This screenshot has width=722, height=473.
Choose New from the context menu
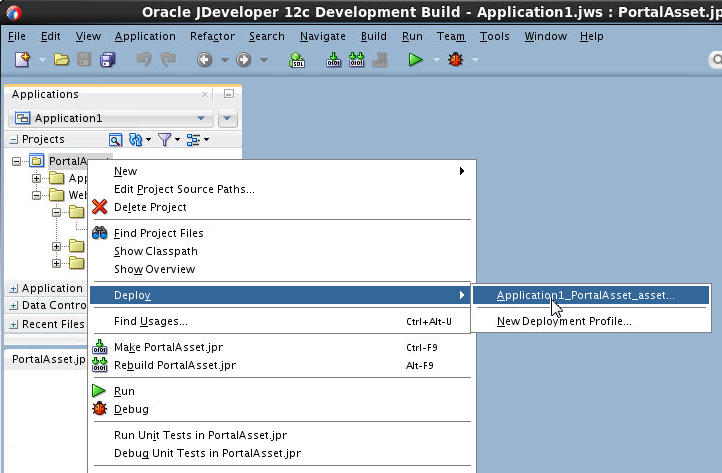[283, 171]
